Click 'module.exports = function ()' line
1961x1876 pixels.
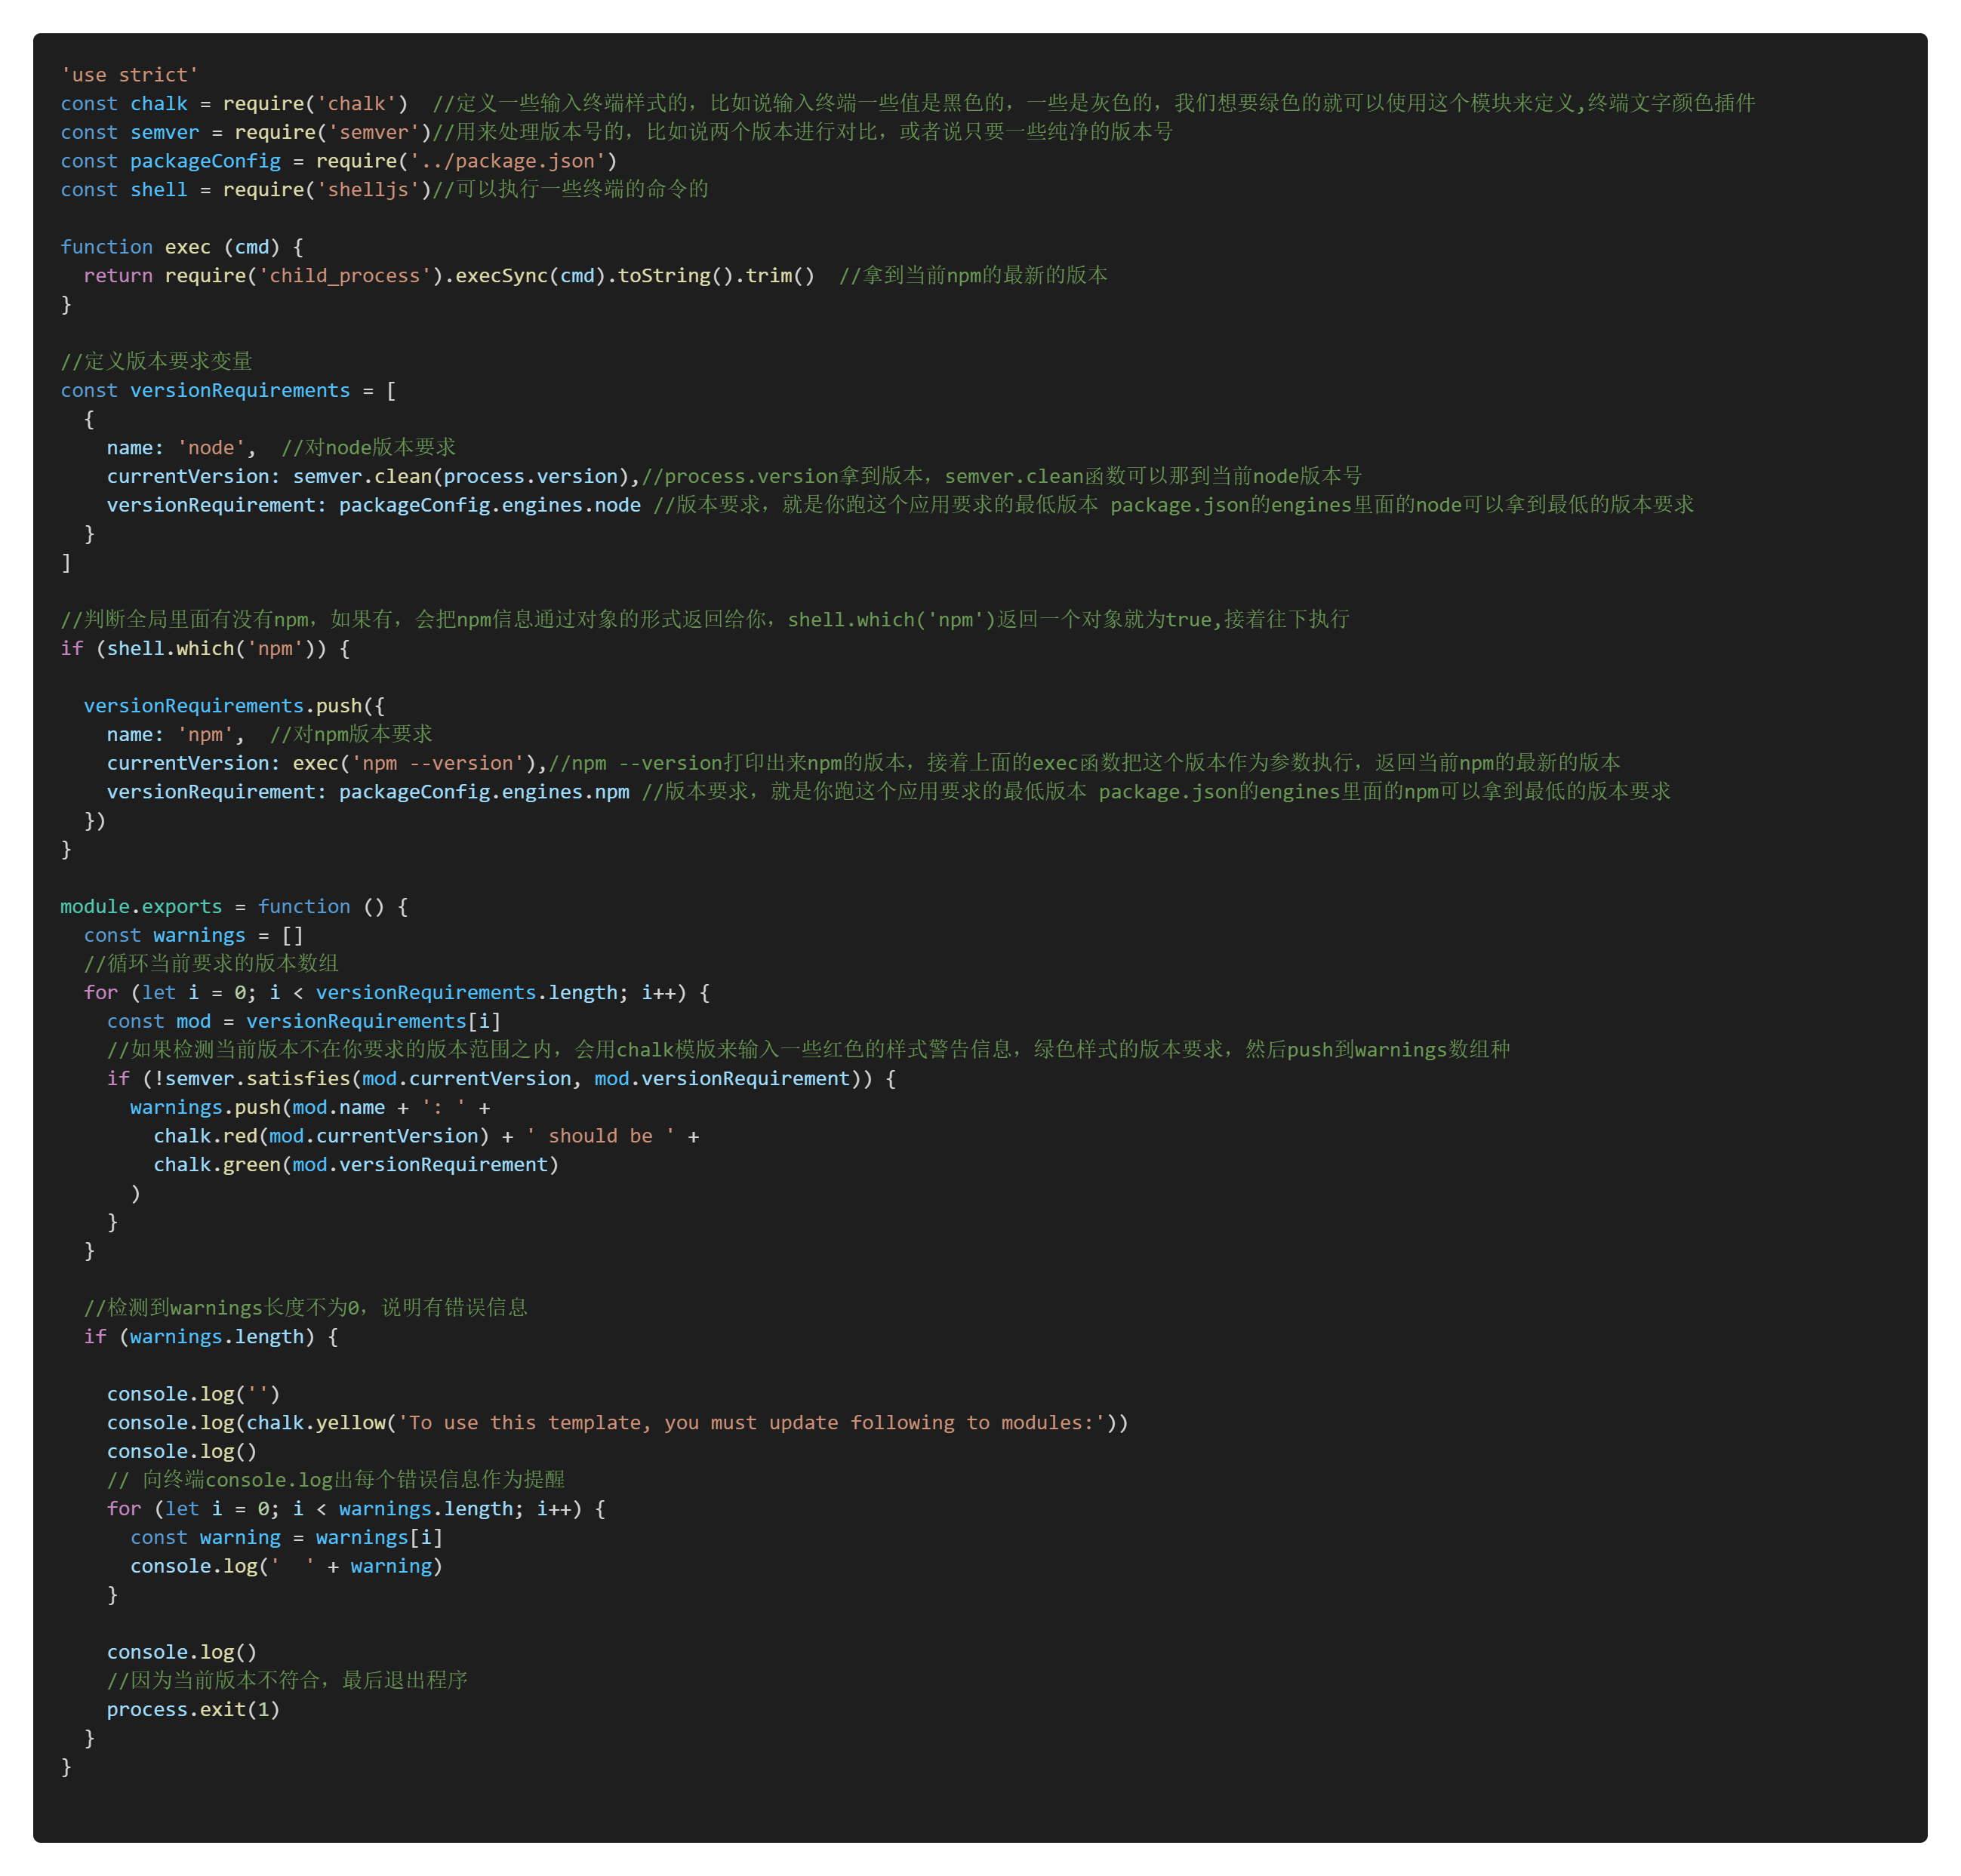click(234, 906)
